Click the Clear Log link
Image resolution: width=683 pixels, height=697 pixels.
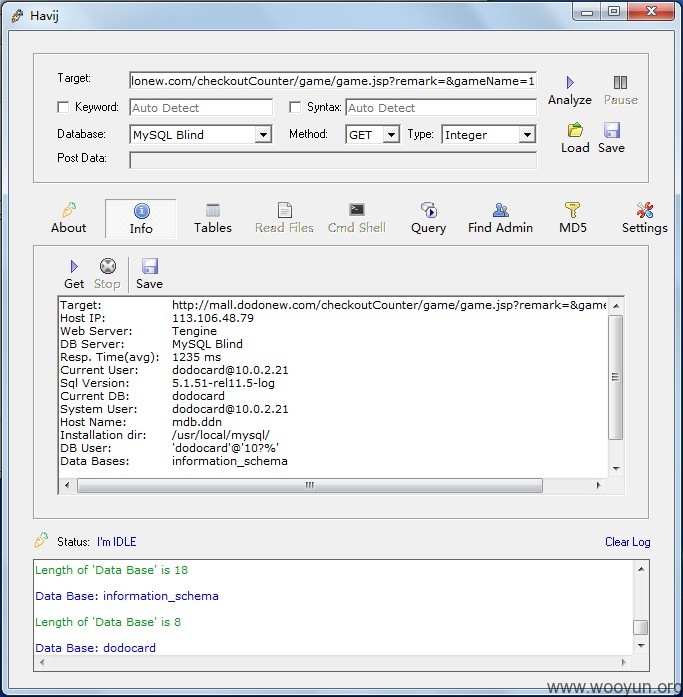(x=627, y=542)
